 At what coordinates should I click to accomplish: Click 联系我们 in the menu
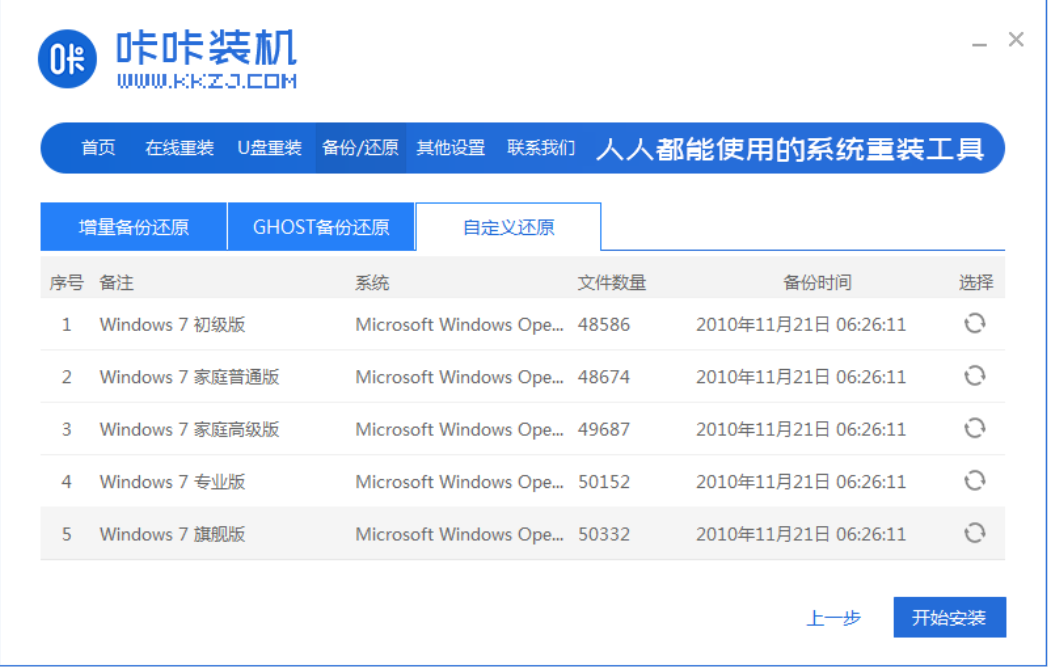point(540,145)
